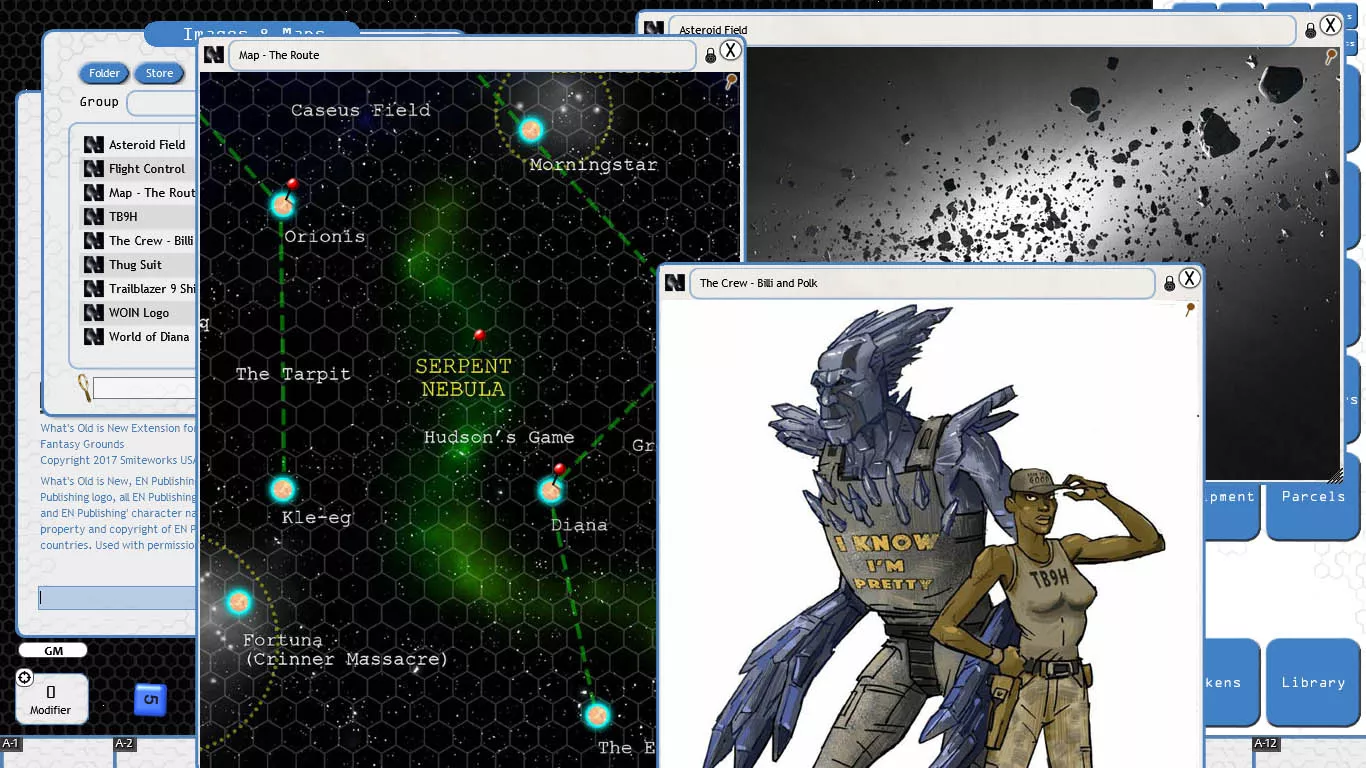The width and height of the screenshot is (1366, 768).
Task: Click the targeting icon above the Modifier box
Action: coord(25,678)
